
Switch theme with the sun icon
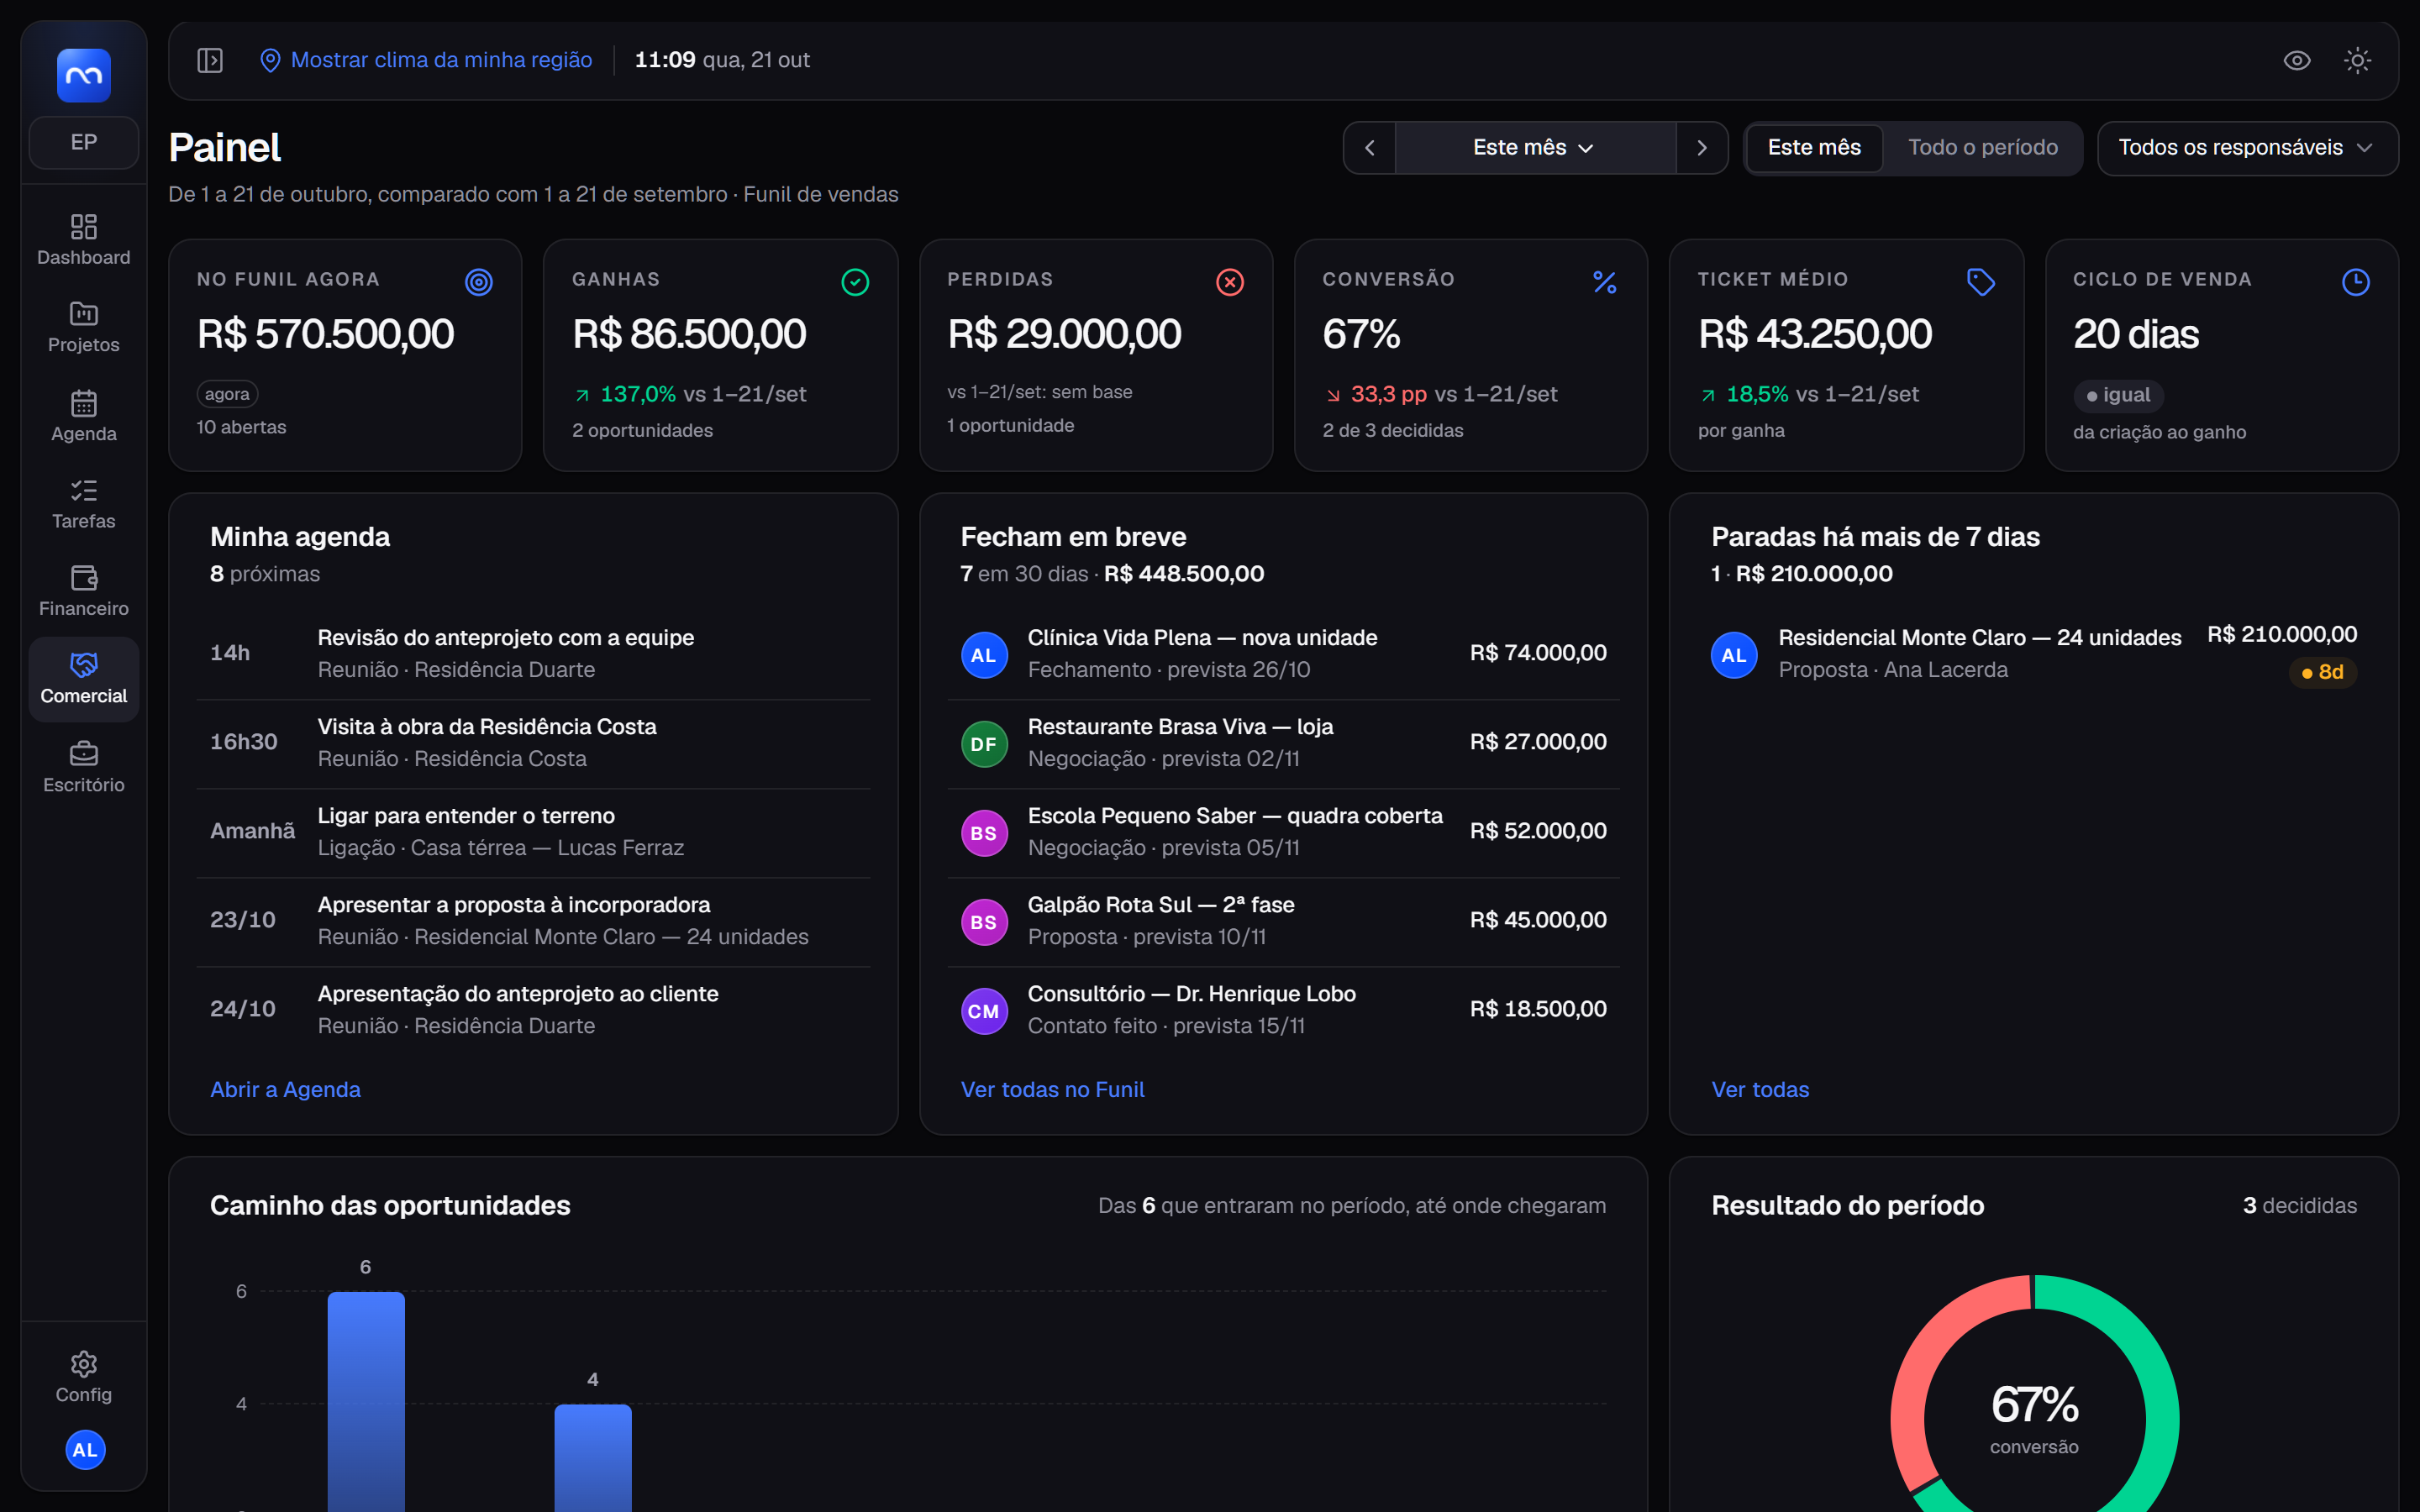coord(2357,60)
